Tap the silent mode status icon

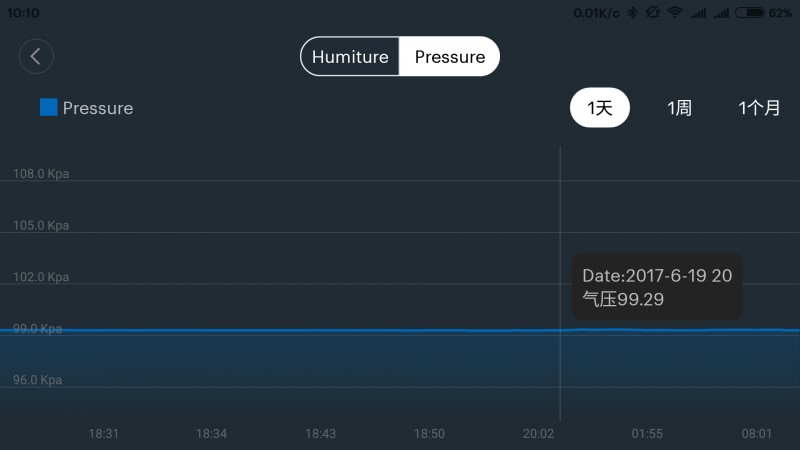pyautogui.click(x=653, y=13)
